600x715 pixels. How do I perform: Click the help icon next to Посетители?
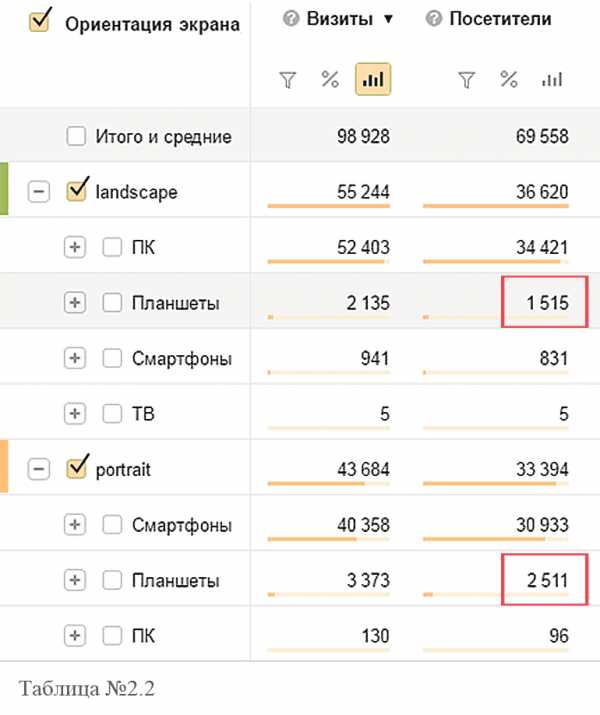(434, 18)
